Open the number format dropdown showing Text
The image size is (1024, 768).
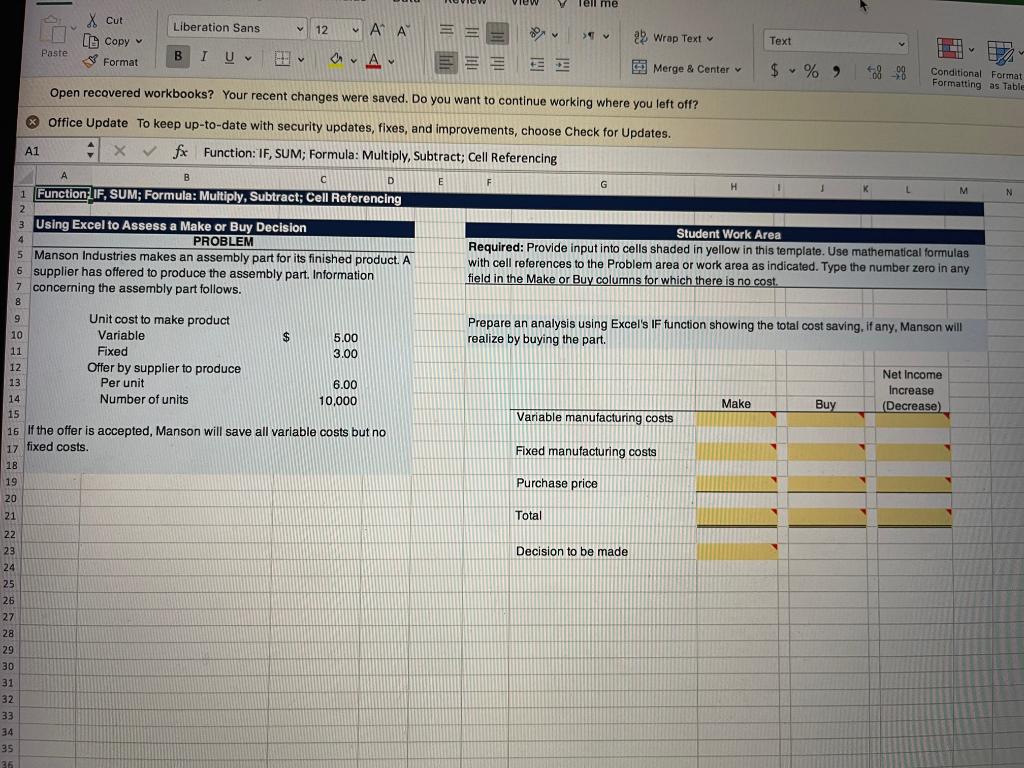pyautogui.click(x=835, y=42)
